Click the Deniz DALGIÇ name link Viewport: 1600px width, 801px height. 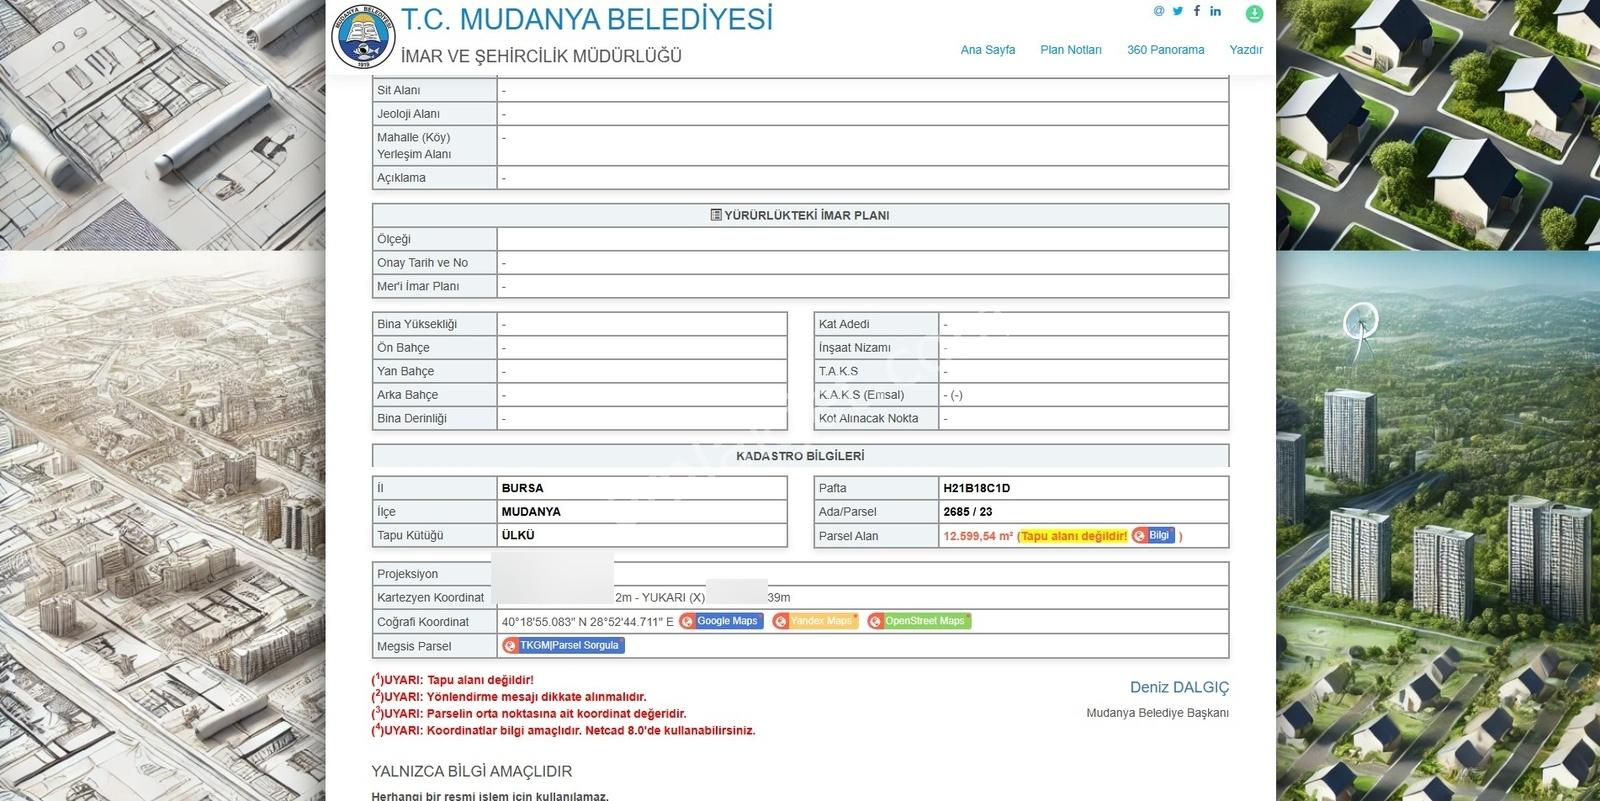point(1179,688)
